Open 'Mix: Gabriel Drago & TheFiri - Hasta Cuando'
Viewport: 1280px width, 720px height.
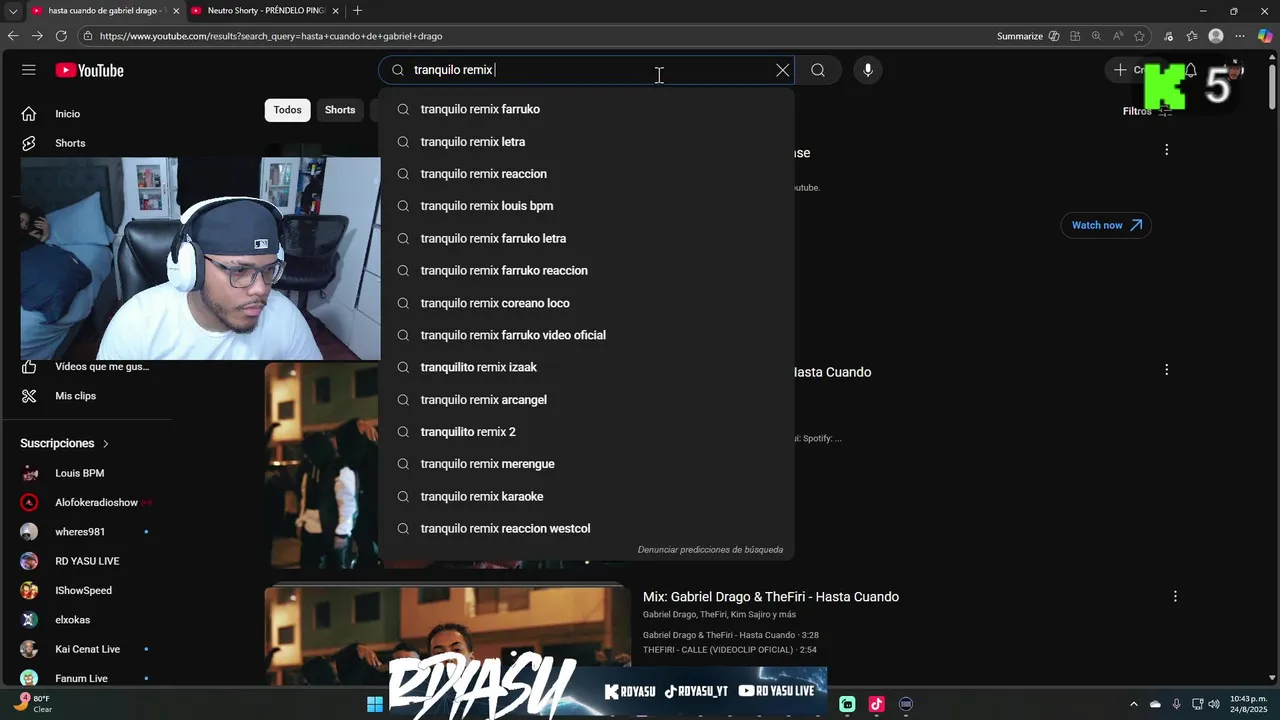771,597
